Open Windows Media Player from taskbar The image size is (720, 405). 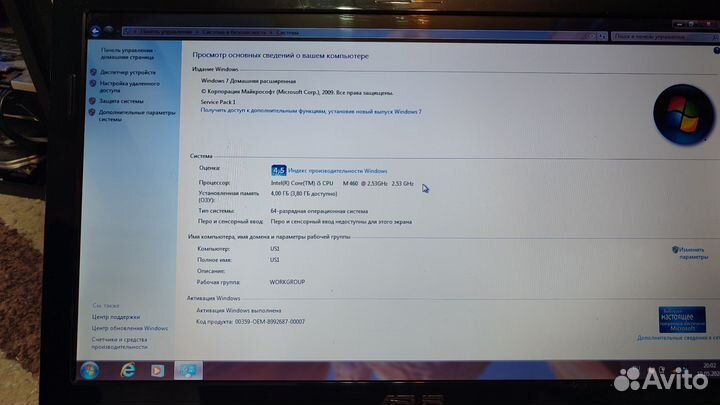[x=156, y=371]
